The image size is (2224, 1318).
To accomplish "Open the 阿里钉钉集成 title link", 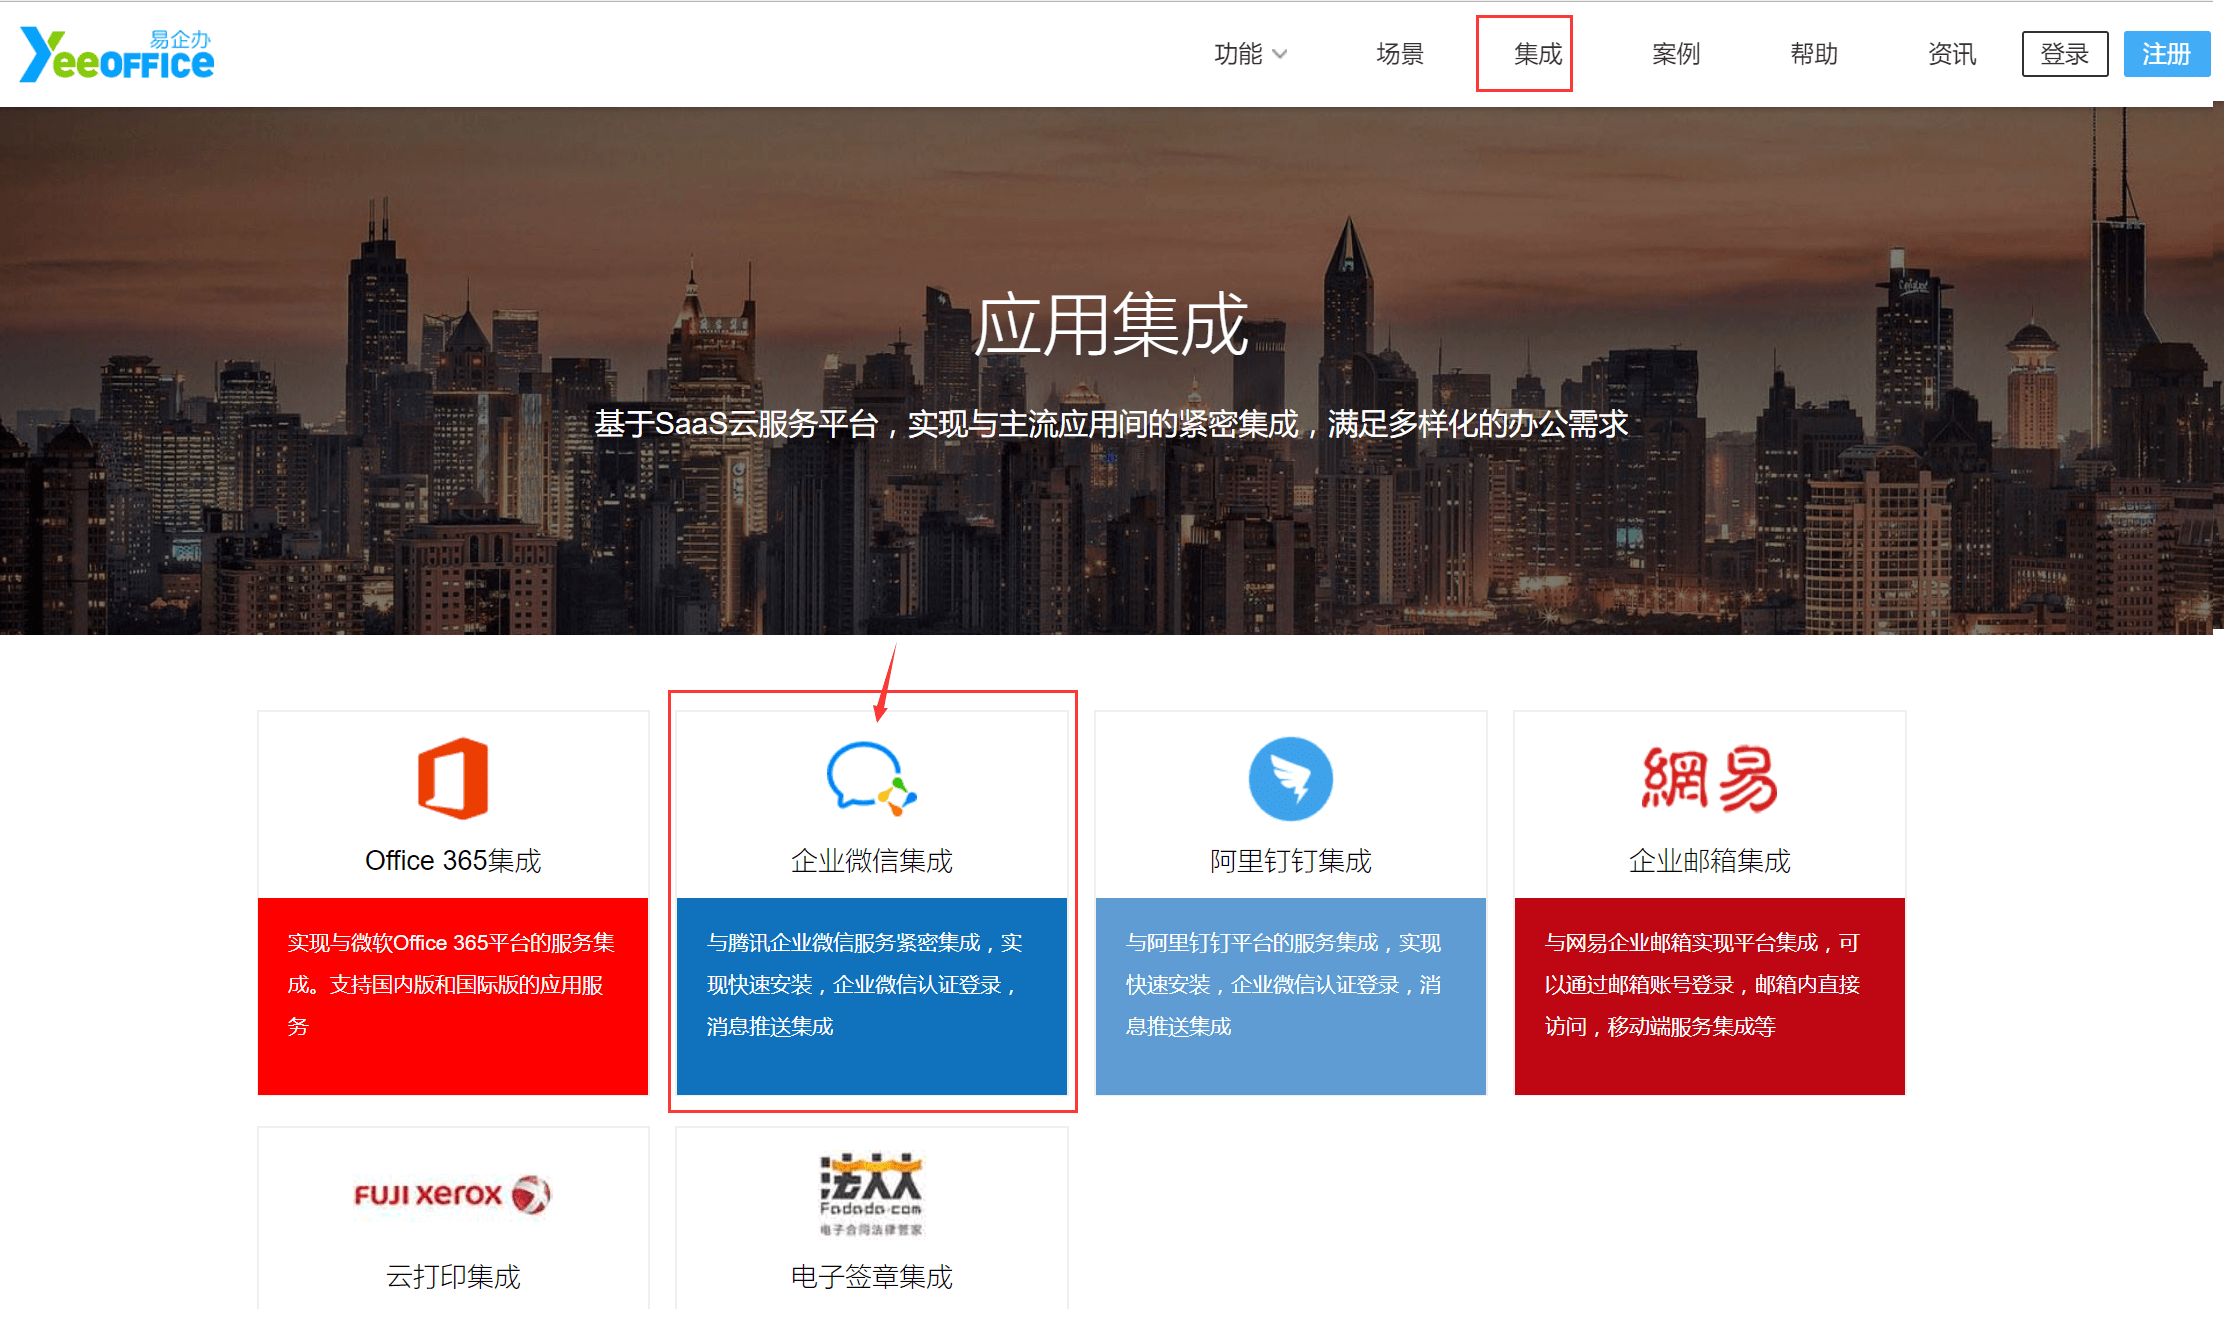I will [1290, 861].
